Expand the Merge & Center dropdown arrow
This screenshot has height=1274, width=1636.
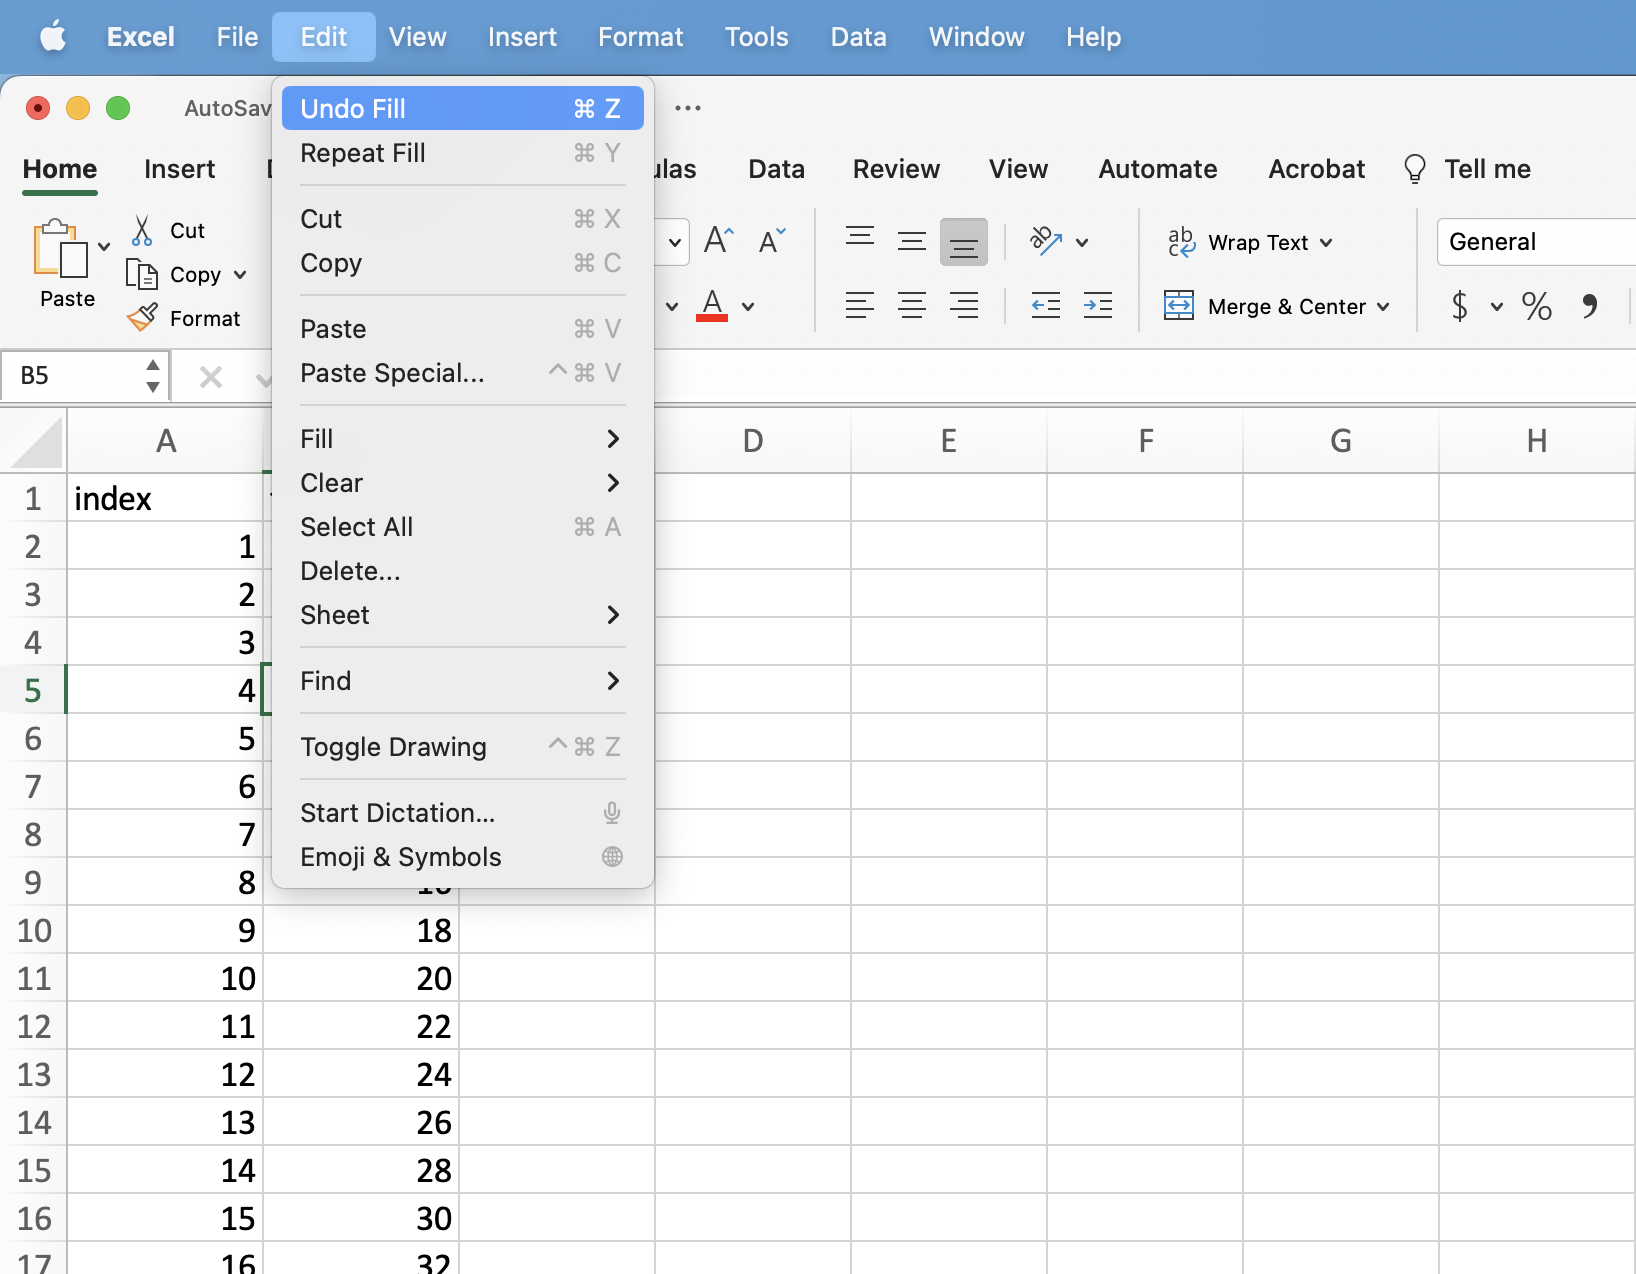tap(1384, 307)
